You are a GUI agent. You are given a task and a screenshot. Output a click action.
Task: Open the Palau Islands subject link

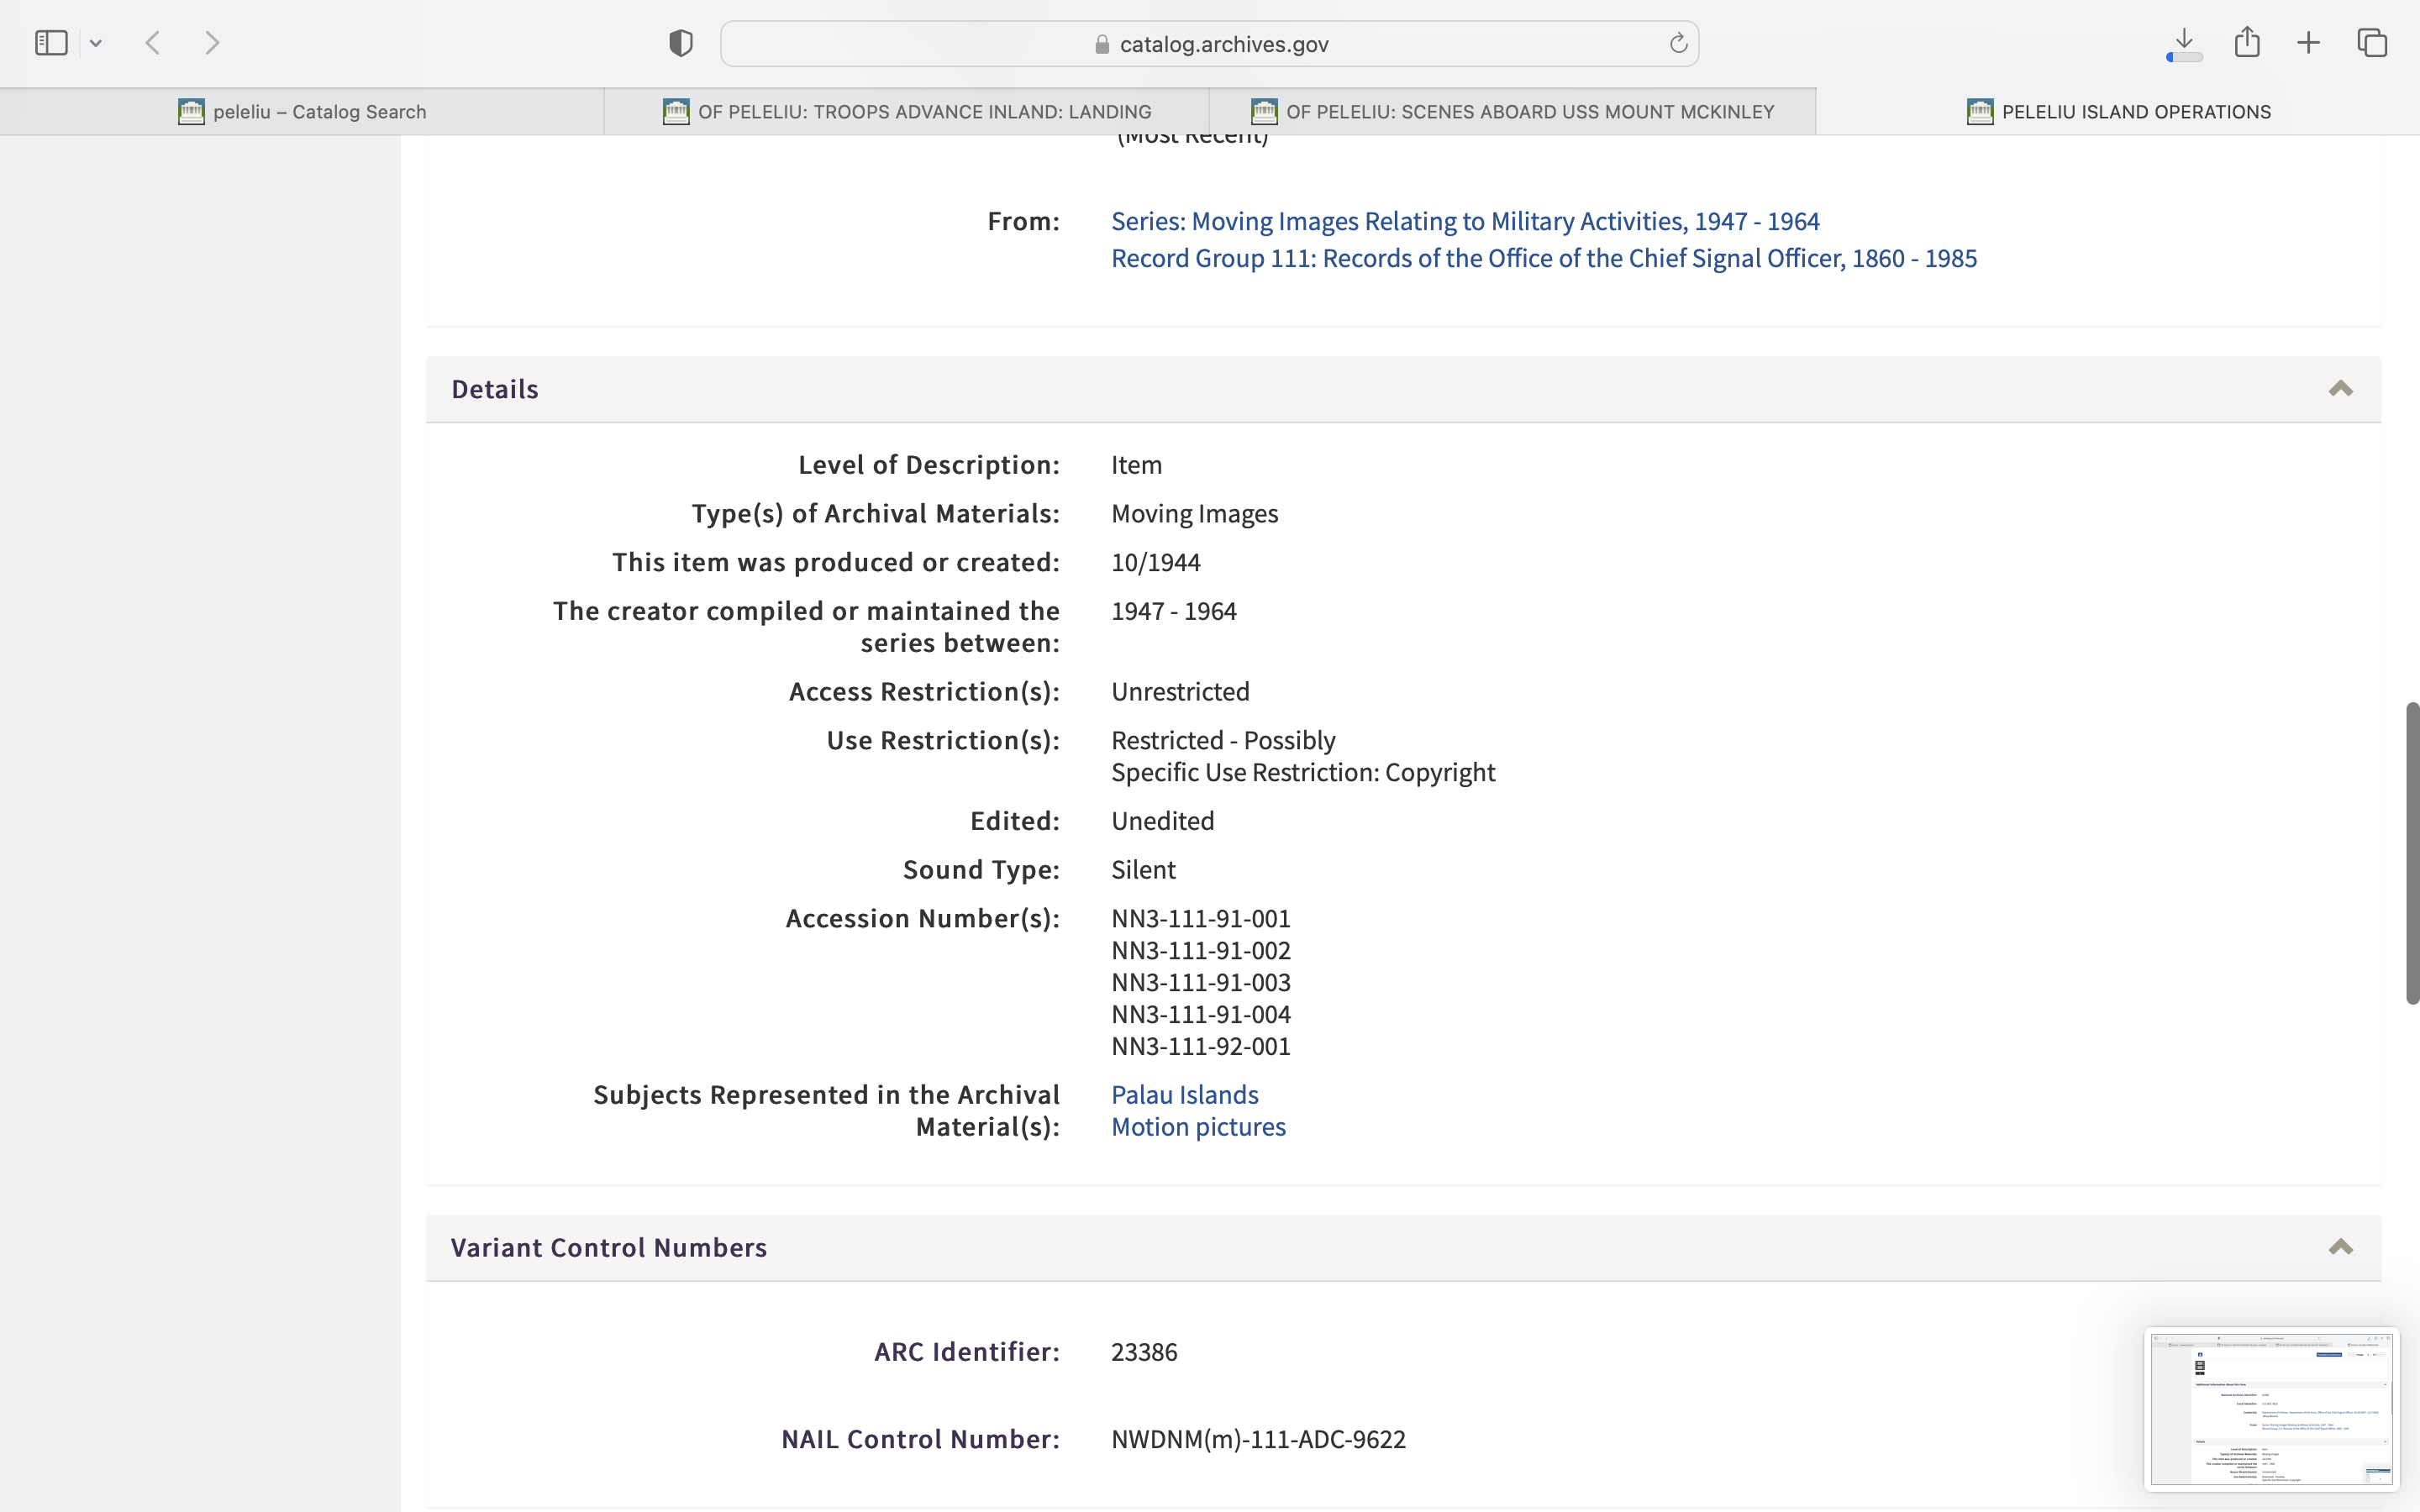[1184, 1094]
